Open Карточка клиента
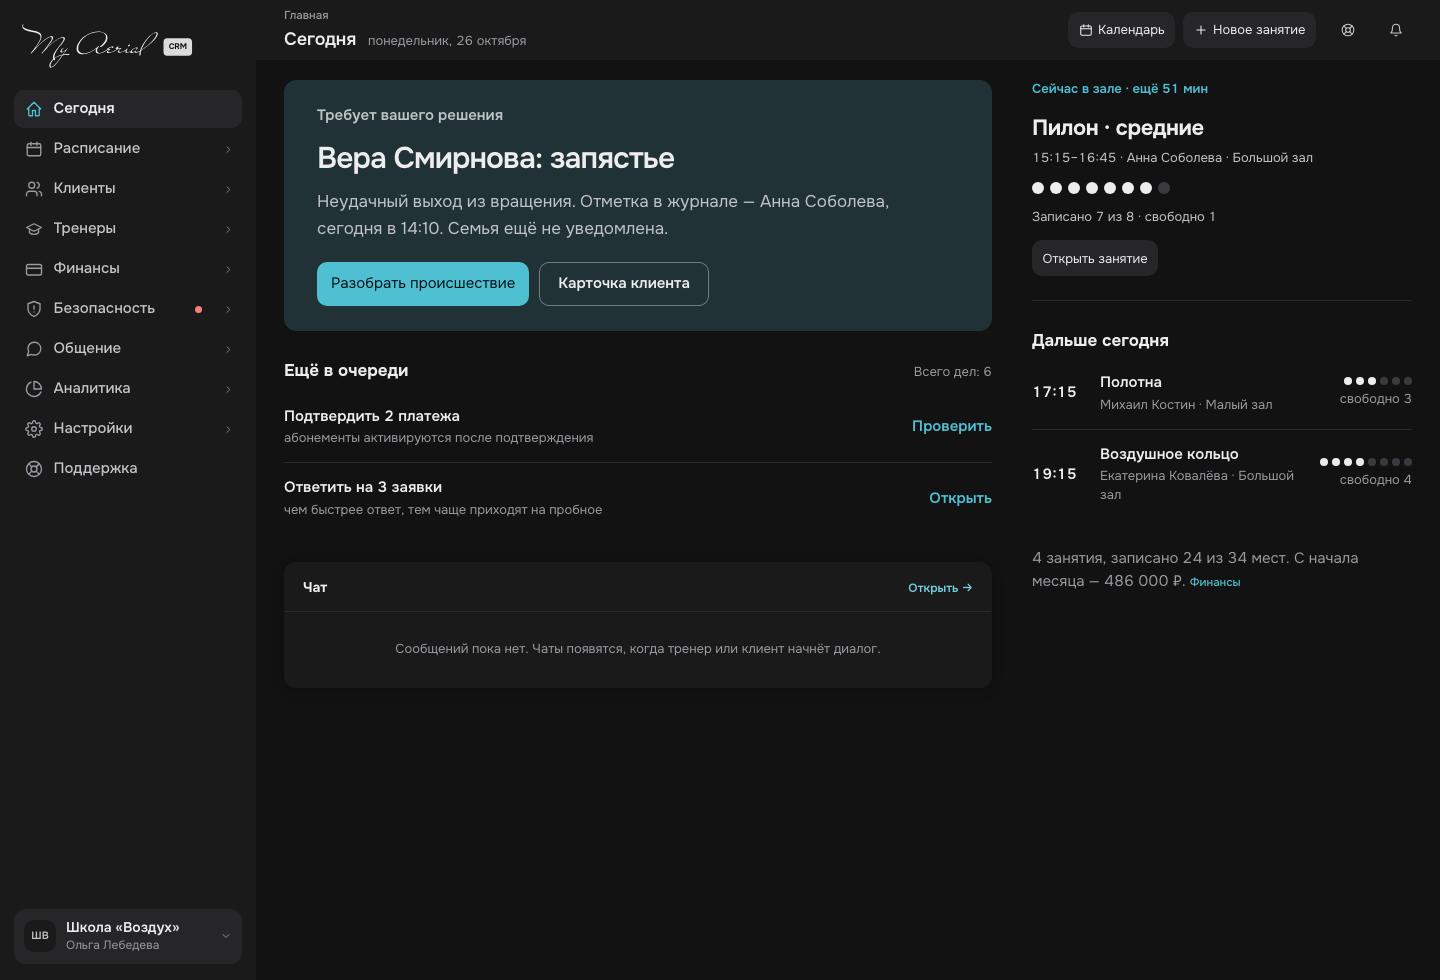The image size is (1440, 980). pyautogui.click(x=624, y=284)
